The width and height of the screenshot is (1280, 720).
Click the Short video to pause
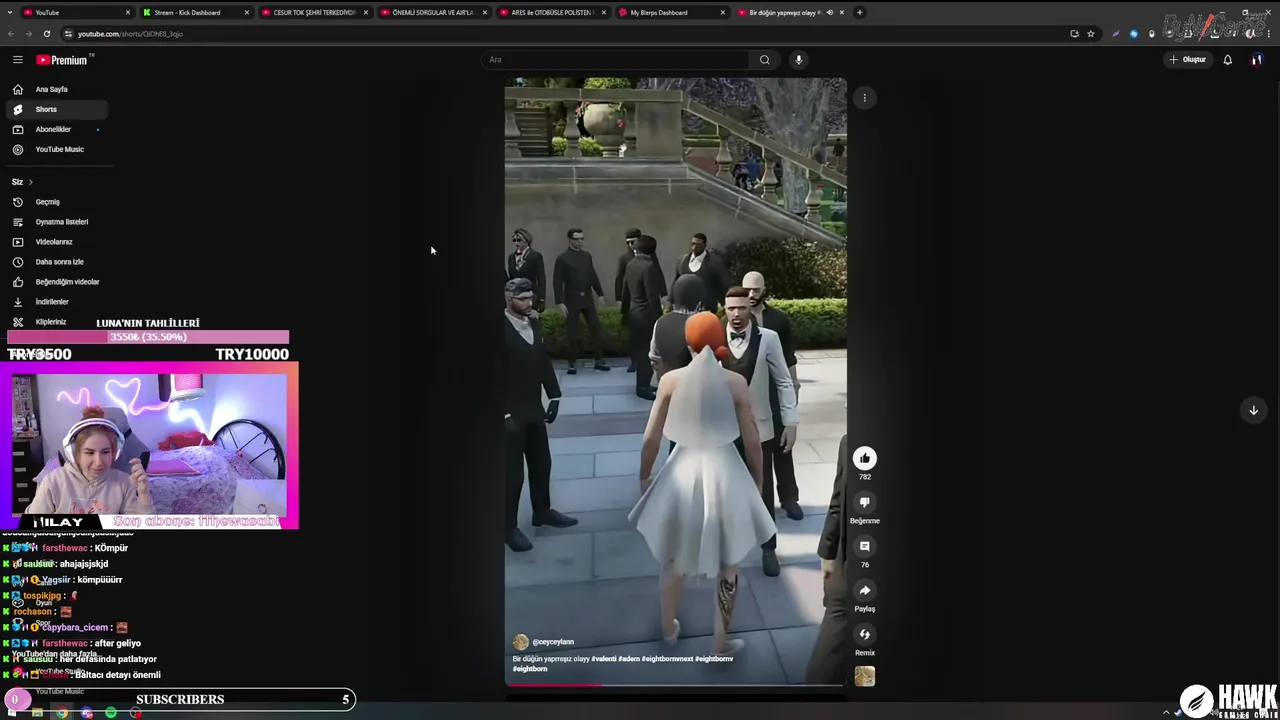click(x=675, y=380)
